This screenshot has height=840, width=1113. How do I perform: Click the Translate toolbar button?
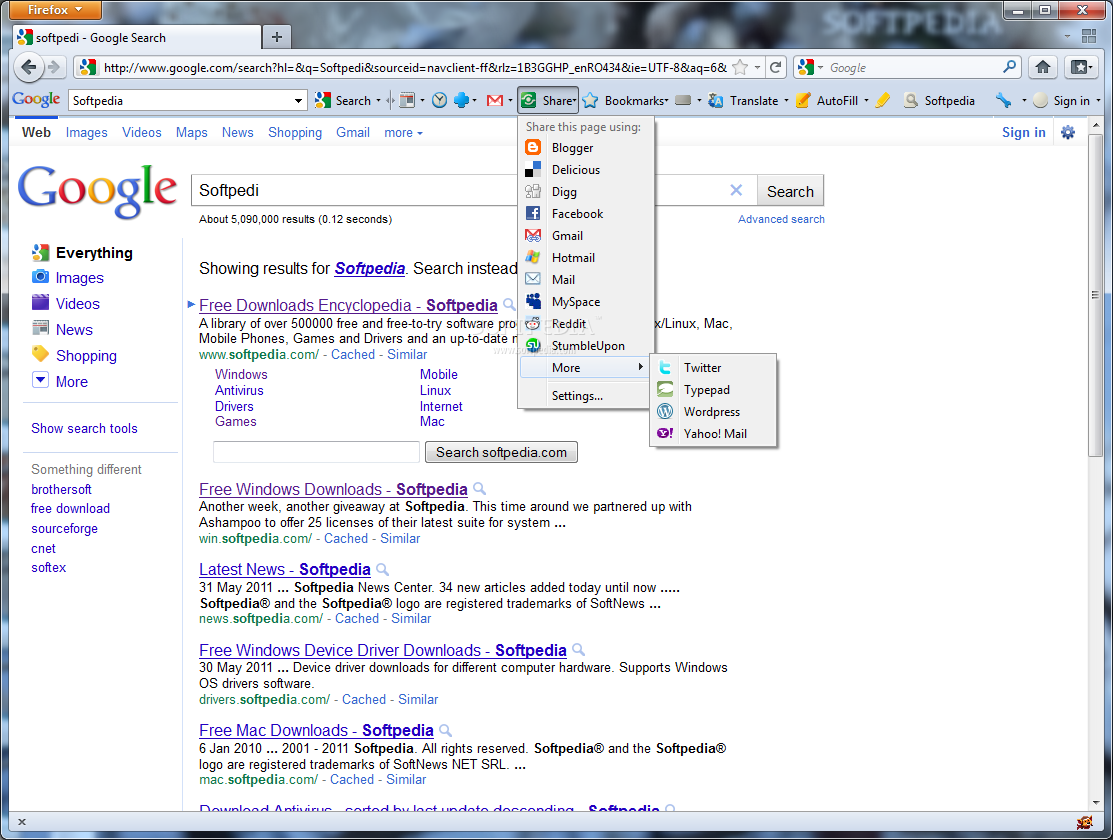tap(743, 101)
